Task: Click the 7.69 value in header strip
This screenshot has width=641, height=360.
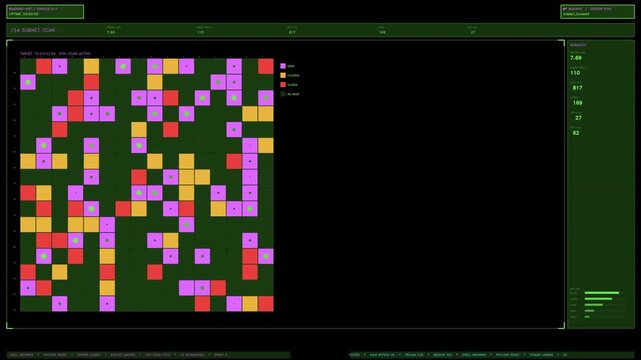Action: click(x=111, y=32)
